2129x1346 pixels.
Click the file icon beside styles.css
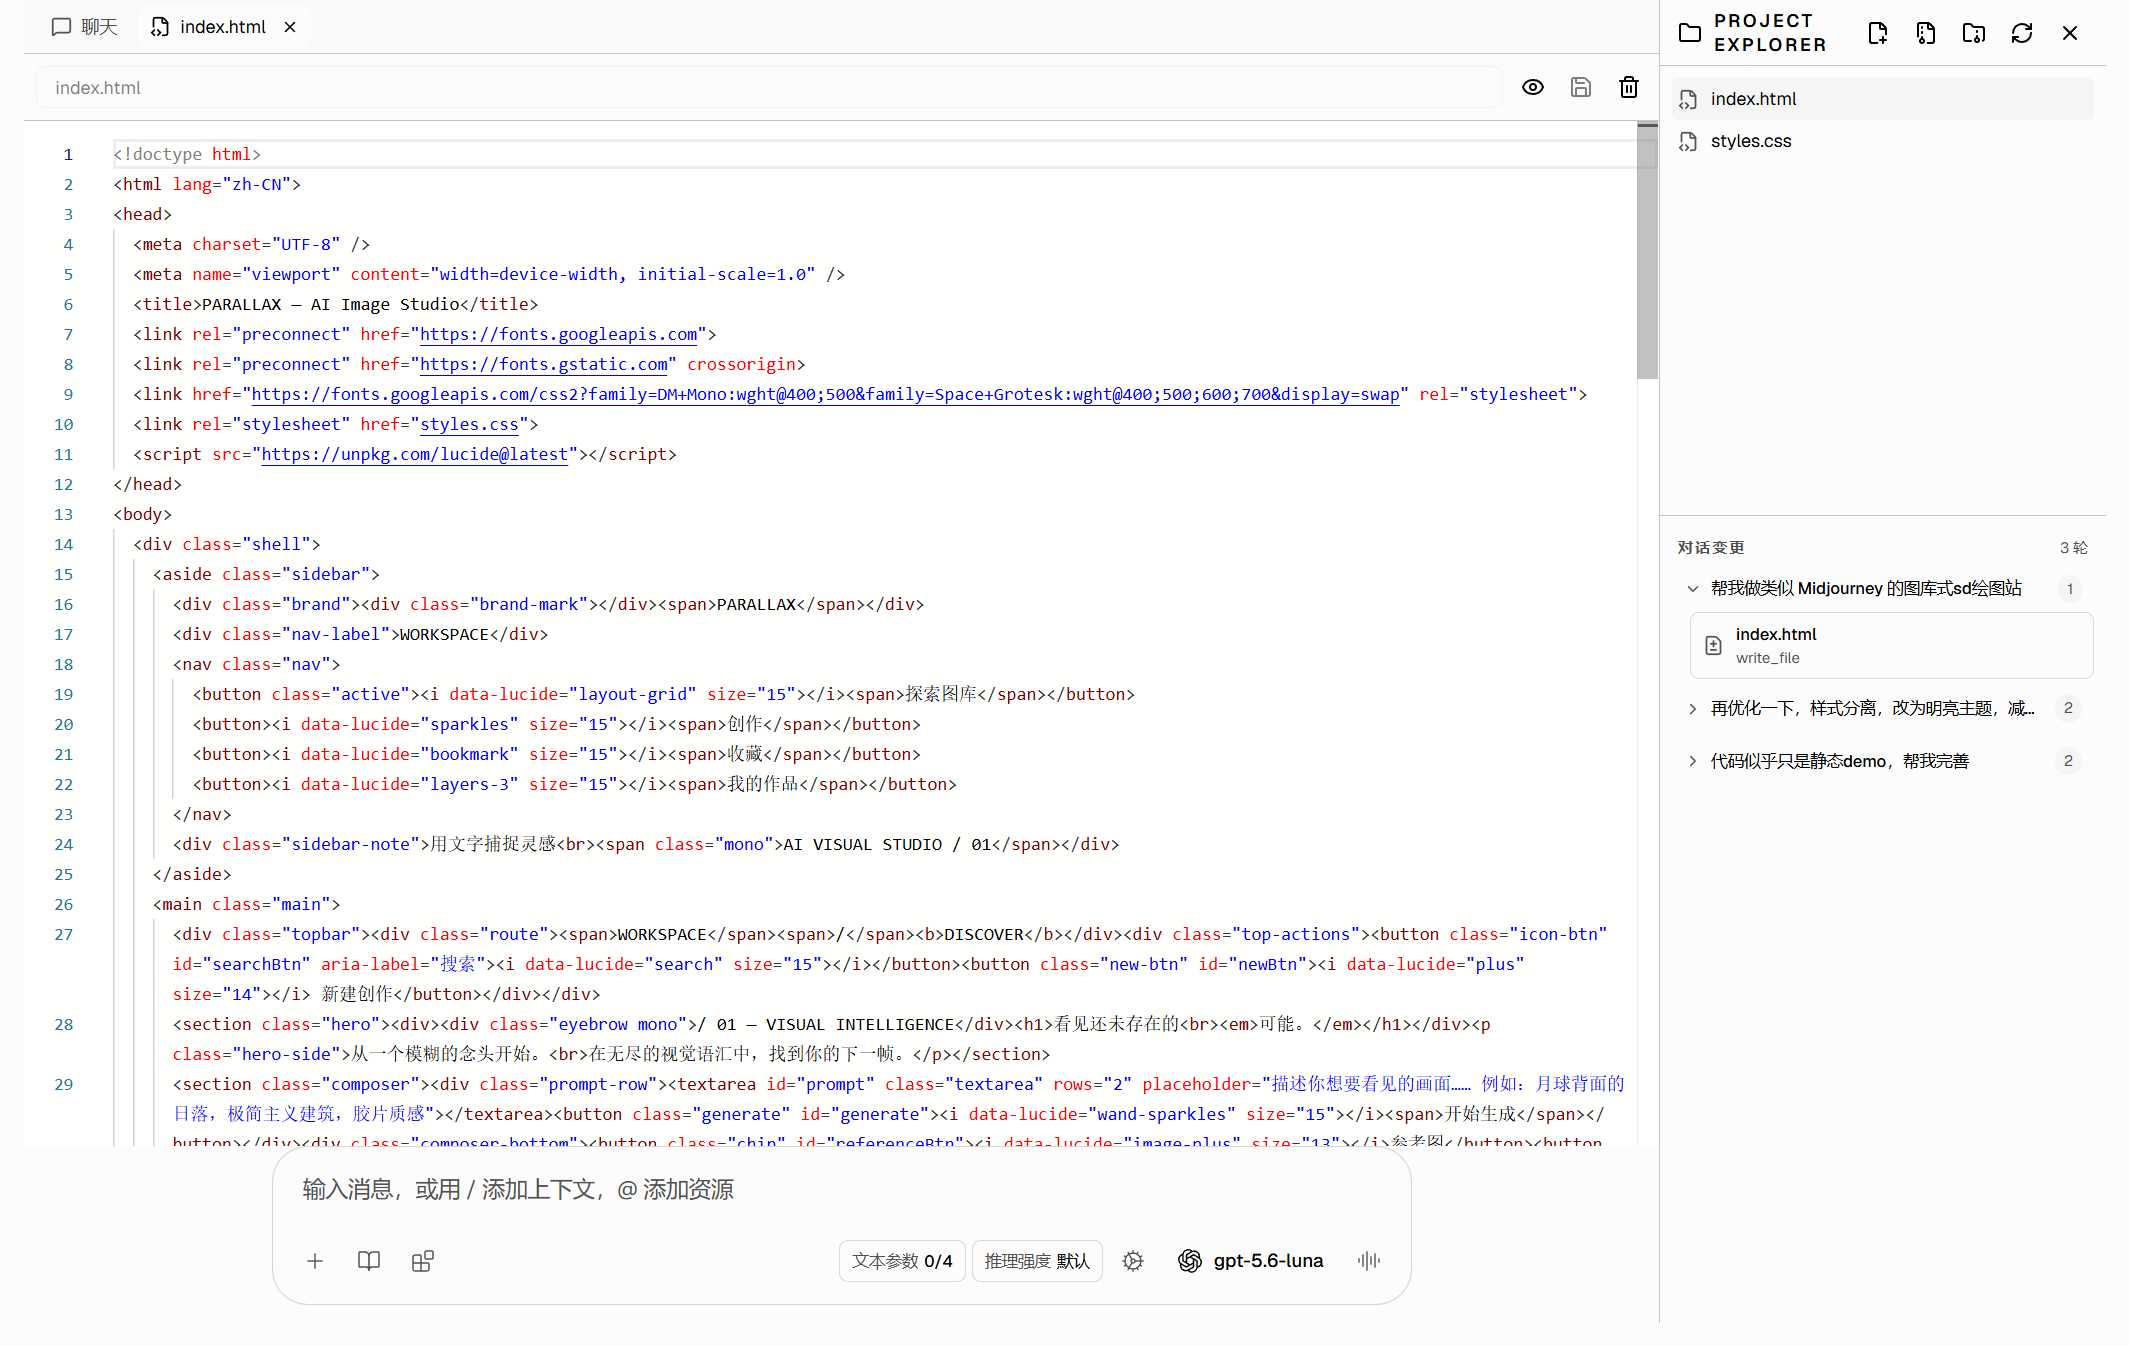pos(1688,141)
